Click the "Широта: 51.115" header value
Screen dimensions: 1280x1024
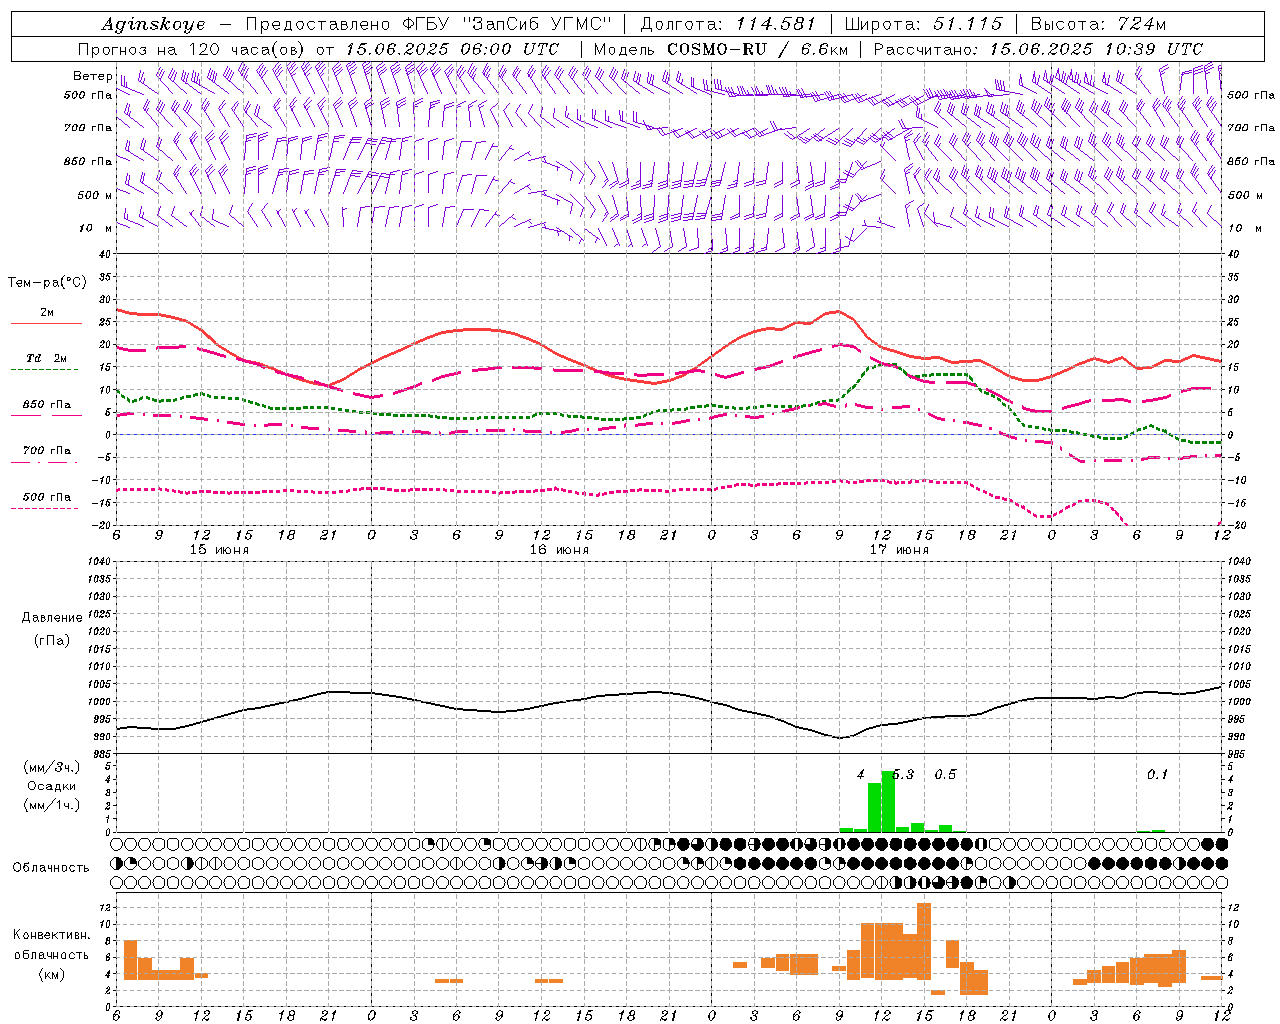923,24
